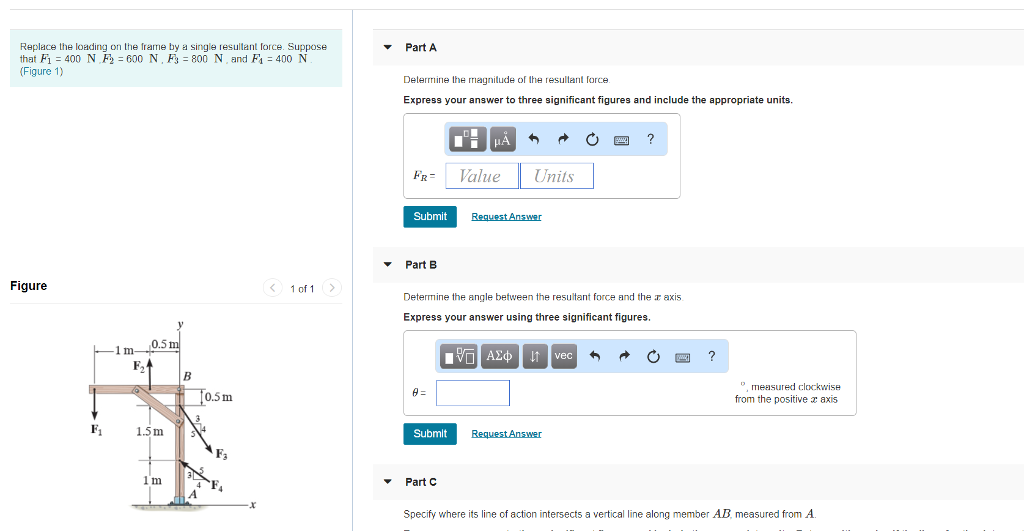Screen dimensions: 1024x531
Task: Reset the Part A answer field
Action: coord(592,140)
